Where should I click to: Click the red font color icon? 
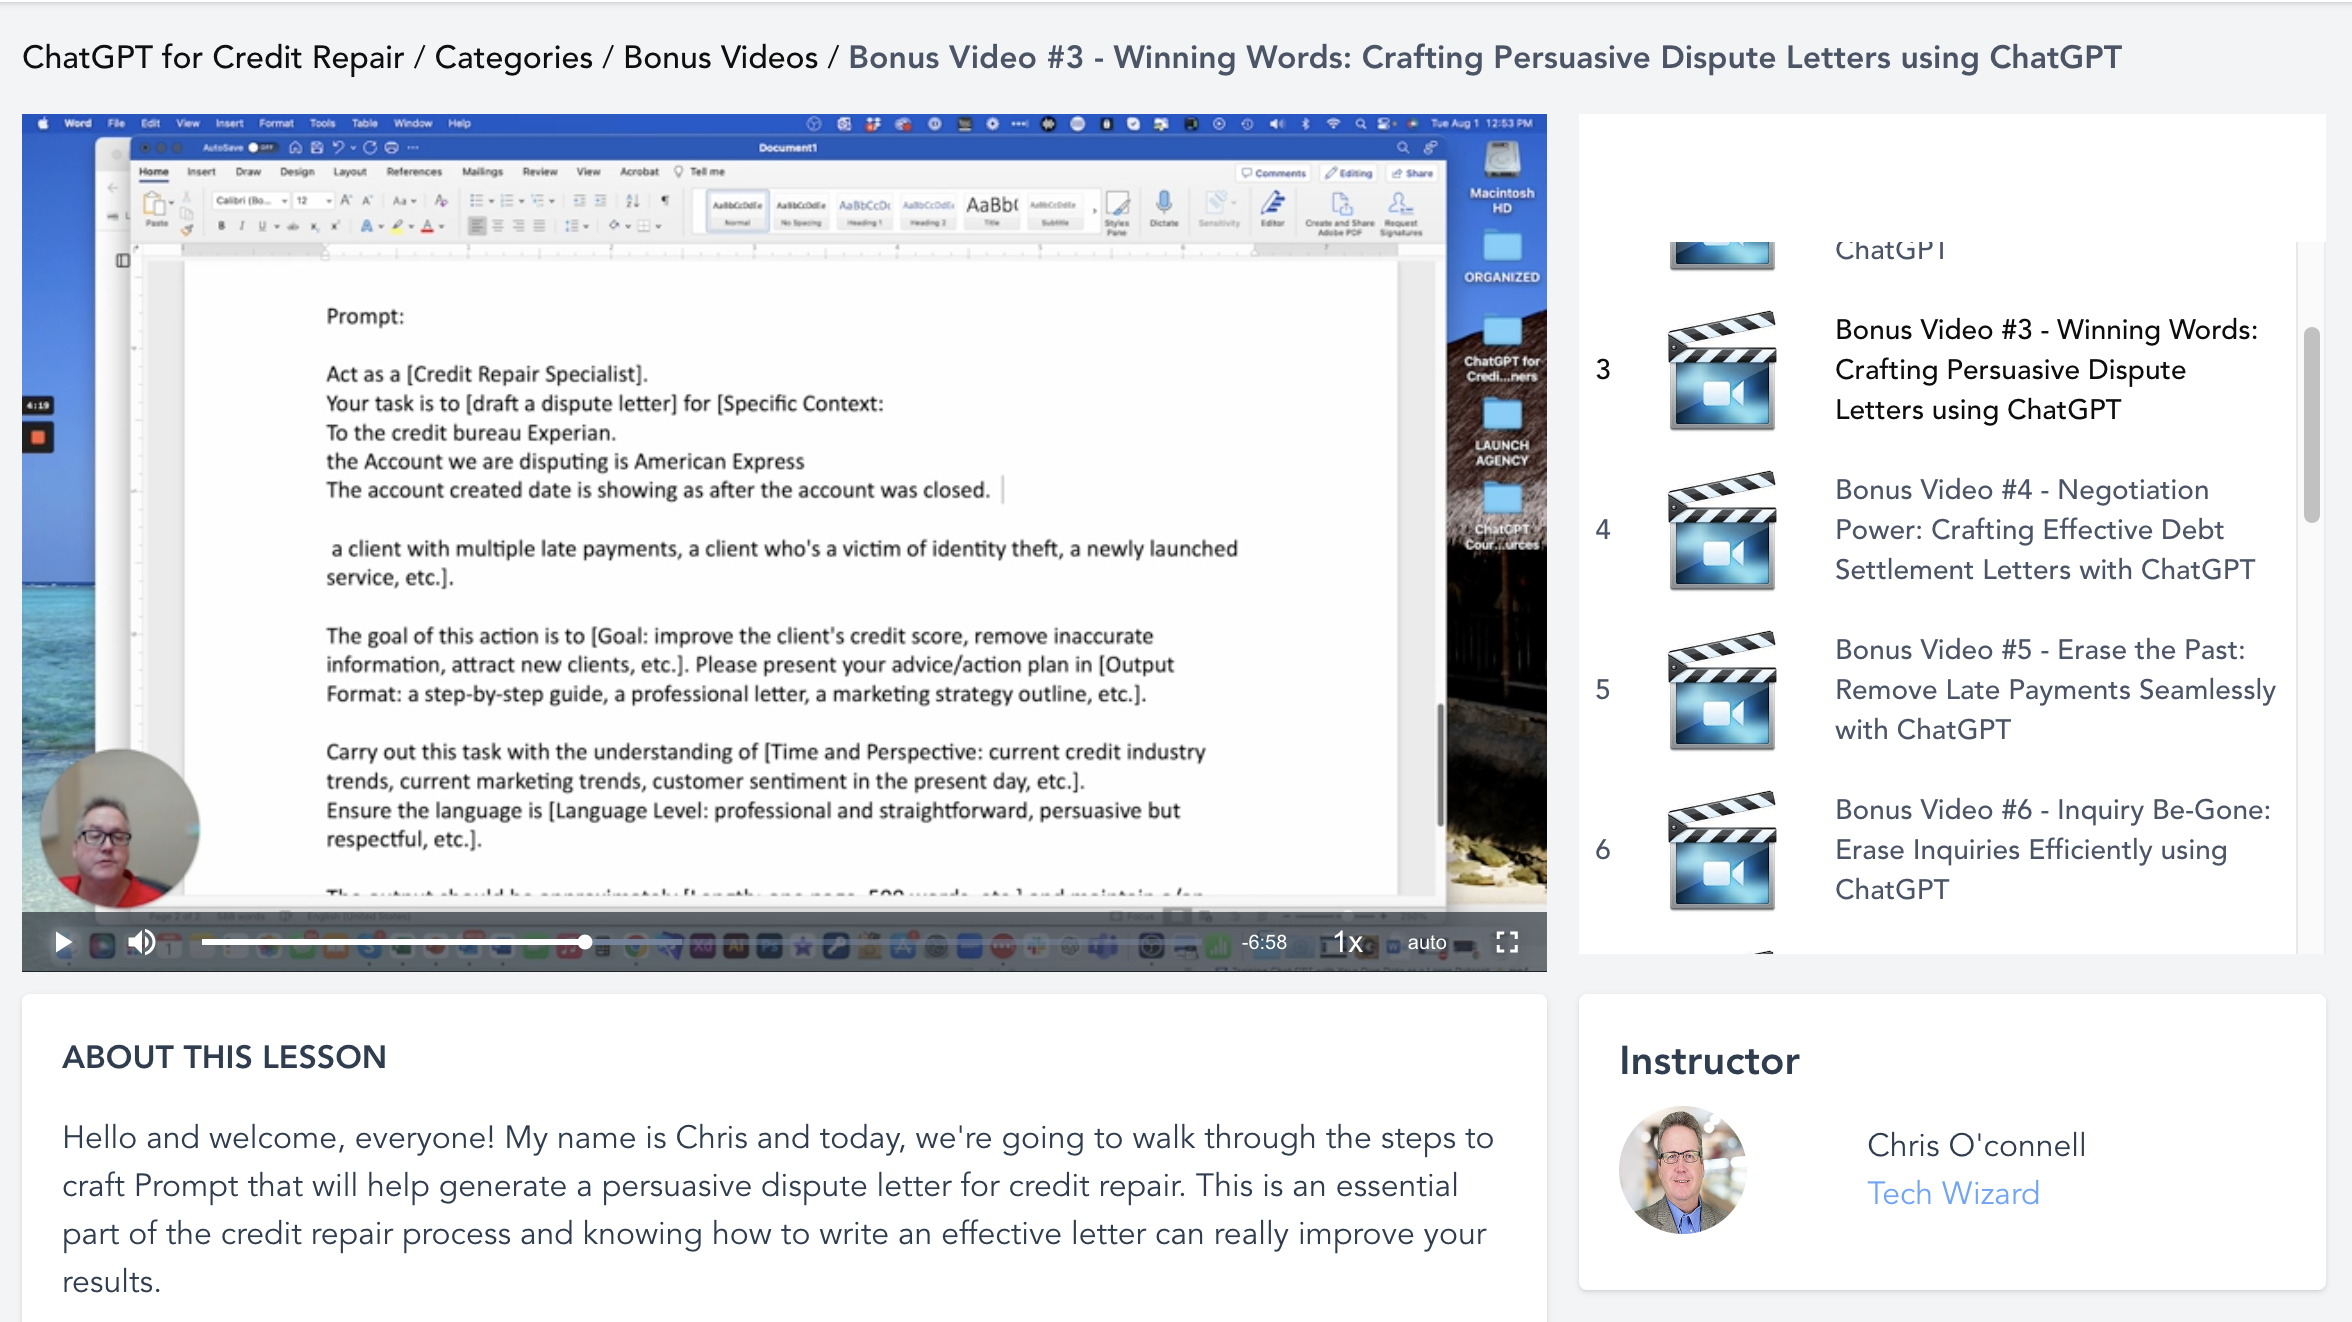click(427, 226)
